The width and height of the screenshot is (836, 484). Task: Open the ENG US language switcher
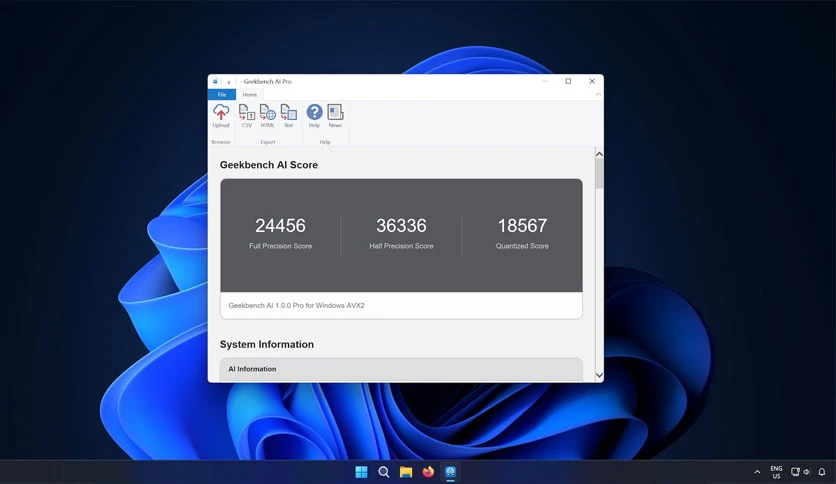click(x=776, y=472)
